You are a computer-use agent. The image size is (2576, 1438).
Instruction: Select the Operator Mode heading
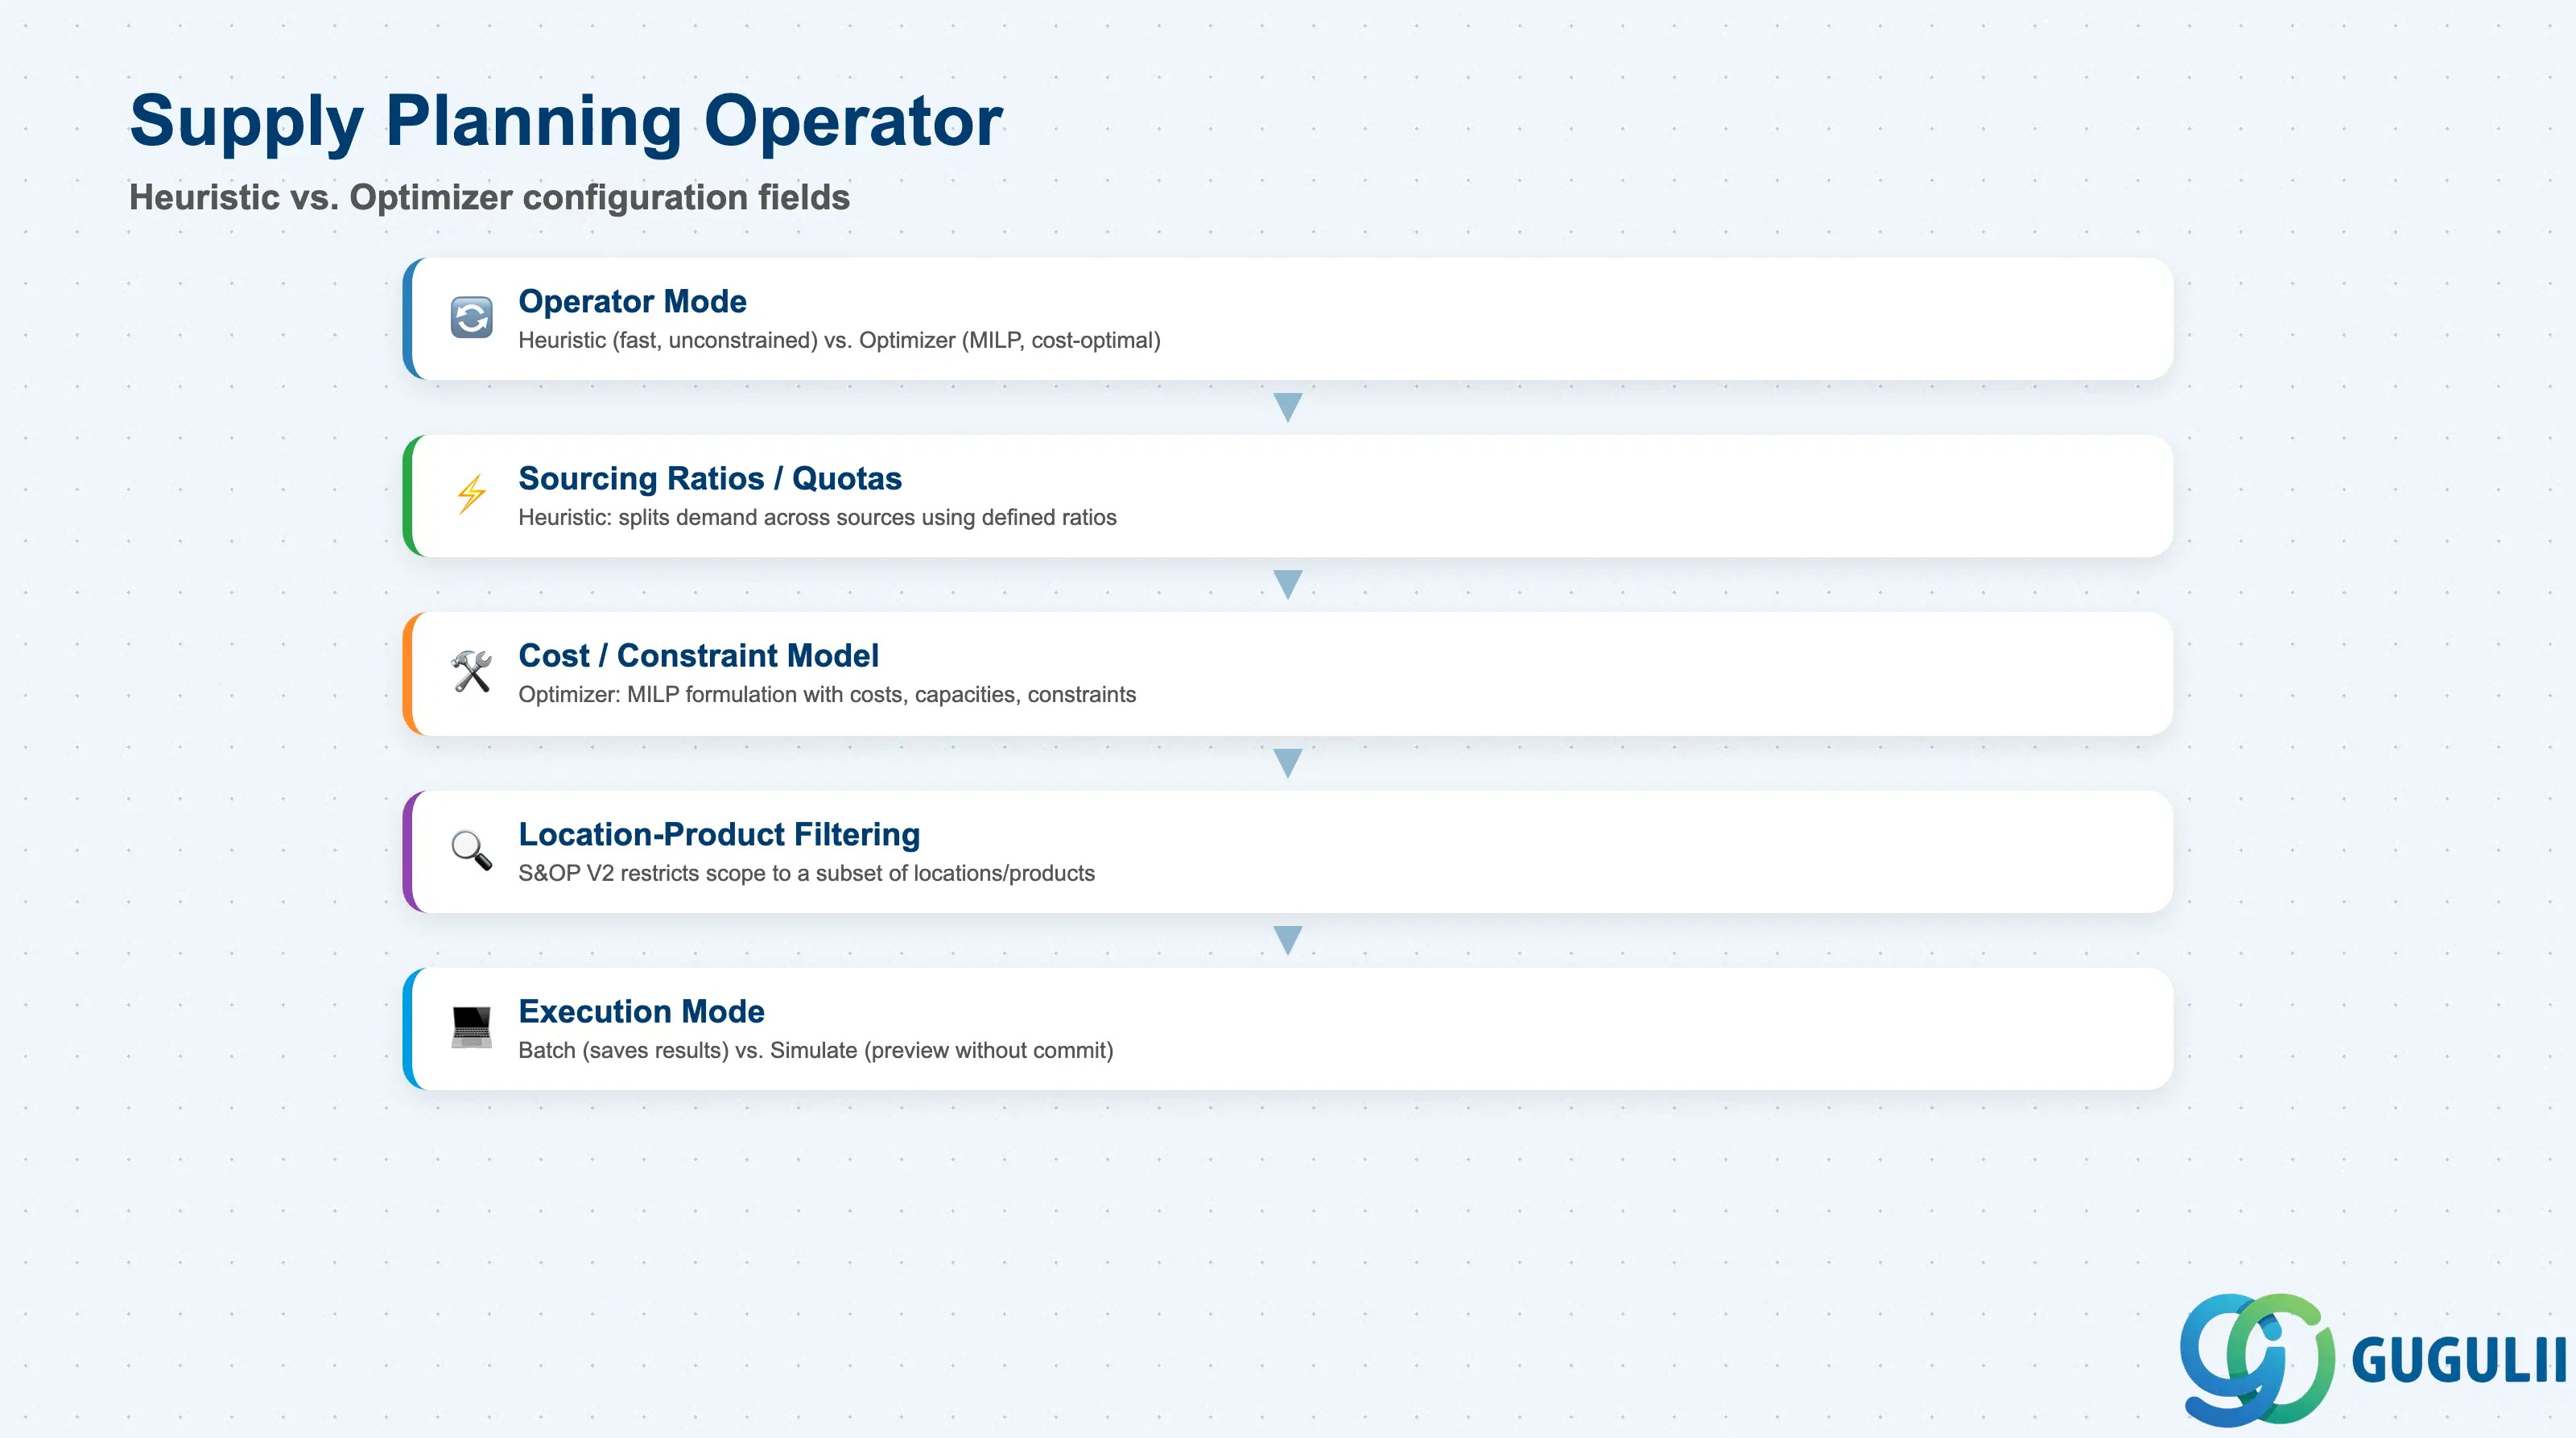(632, 301)
